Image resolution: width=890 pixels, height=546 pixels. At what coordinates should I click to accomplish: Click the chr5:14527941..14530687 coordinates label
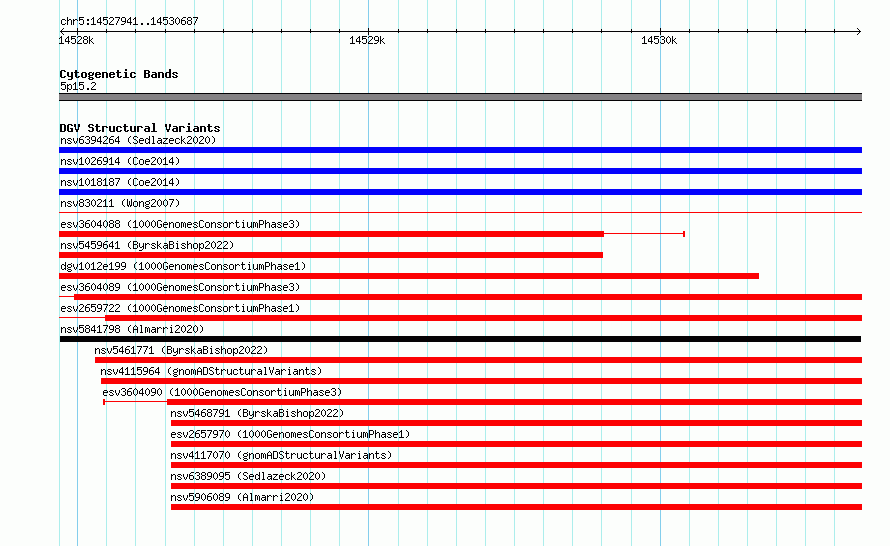pos(129,21)
